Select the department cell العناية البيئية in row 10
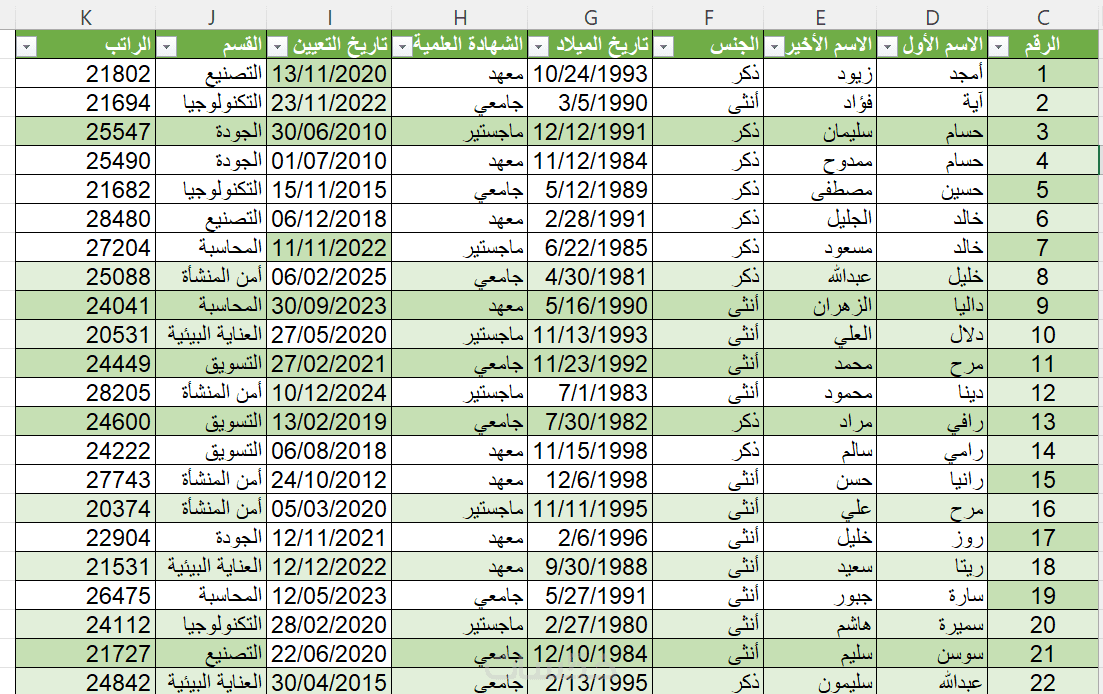 click(211, 335)
